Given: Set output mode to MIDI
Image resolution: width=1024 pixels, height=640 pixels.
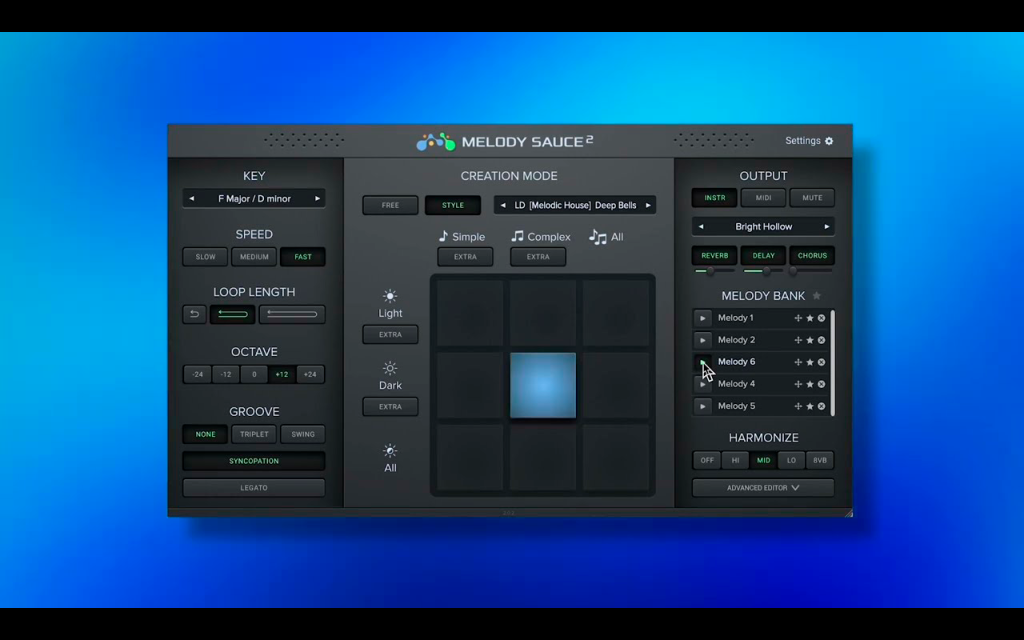Looking at the screenshot, I should (x=763, y=198).
